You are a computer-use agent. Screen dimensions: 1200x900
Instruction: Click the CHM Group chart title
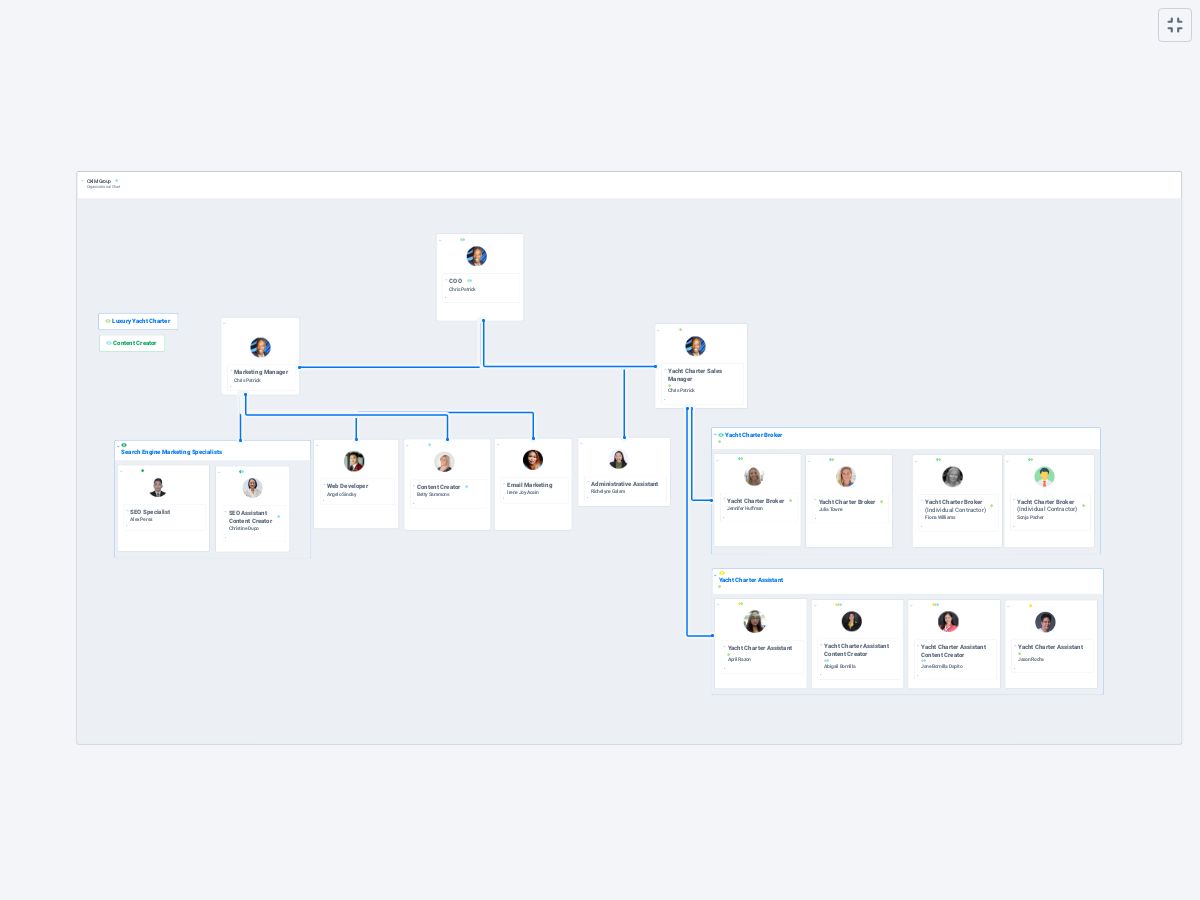coord(99,181)
